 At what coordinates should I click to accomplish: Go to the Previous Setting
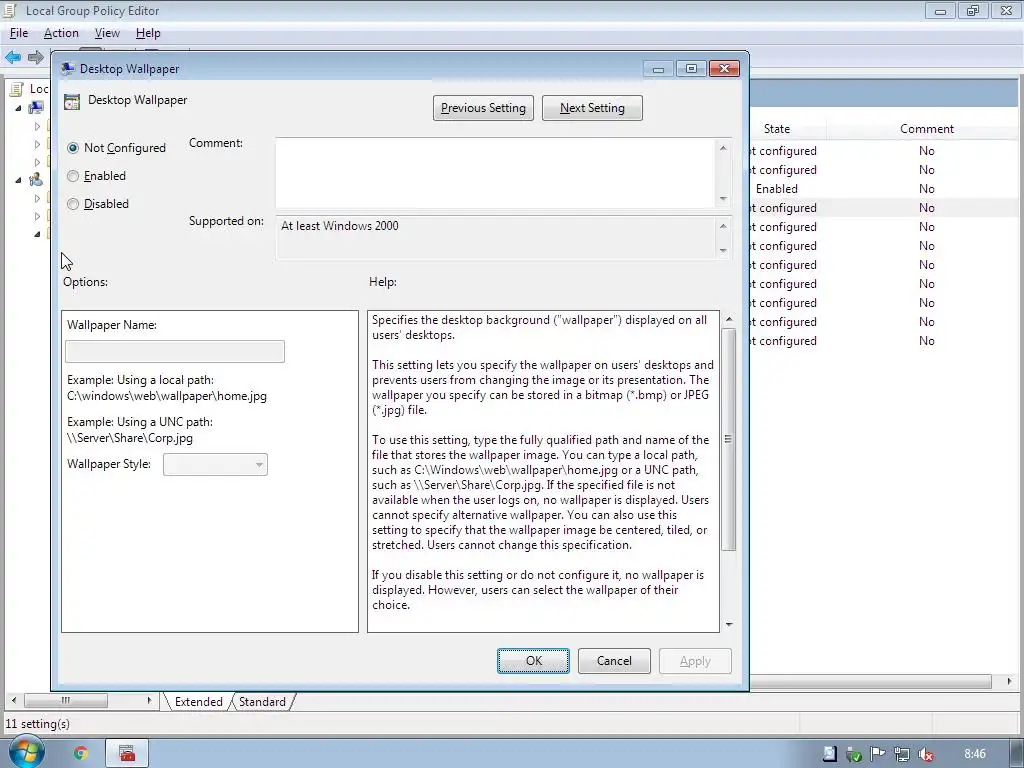[483, 108]
